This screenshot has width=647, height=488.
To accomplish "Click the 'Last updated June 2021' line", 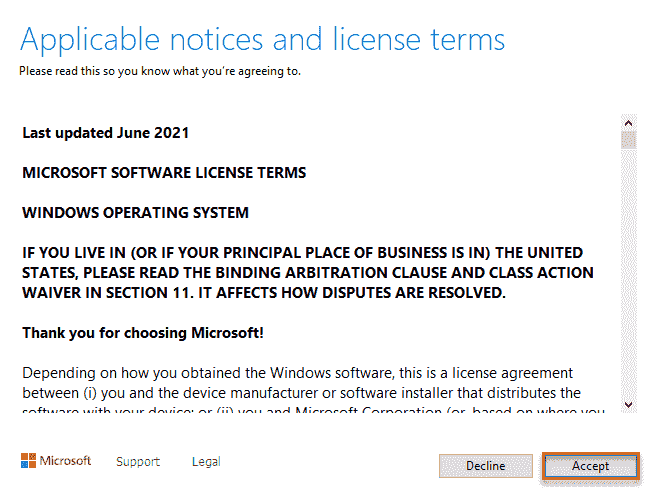I will point(106,132).
